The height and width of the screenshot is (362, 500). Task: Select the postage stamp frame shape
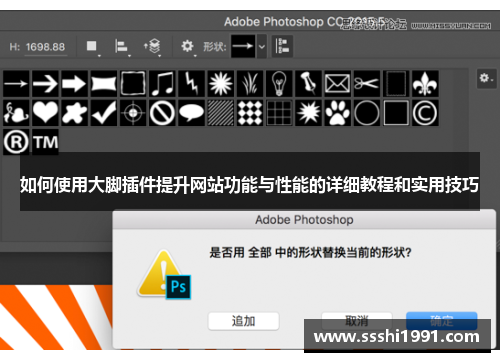pos(396,84)
